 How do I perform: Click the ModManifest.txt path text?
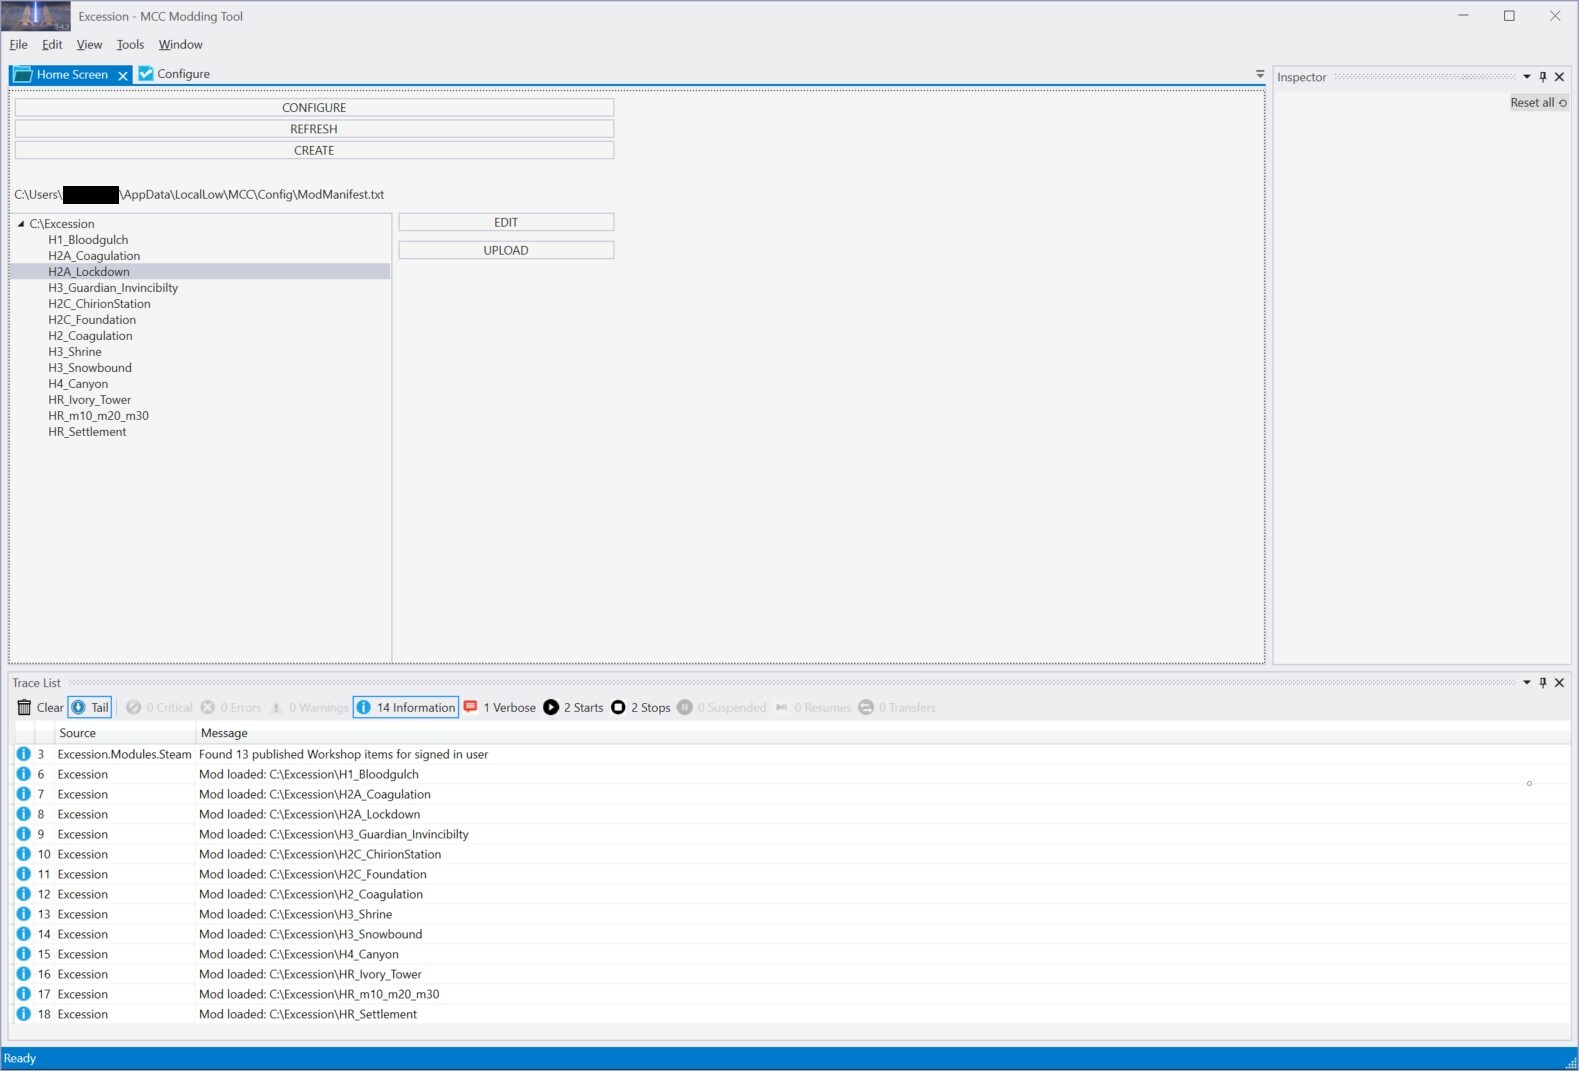point(199,195)
